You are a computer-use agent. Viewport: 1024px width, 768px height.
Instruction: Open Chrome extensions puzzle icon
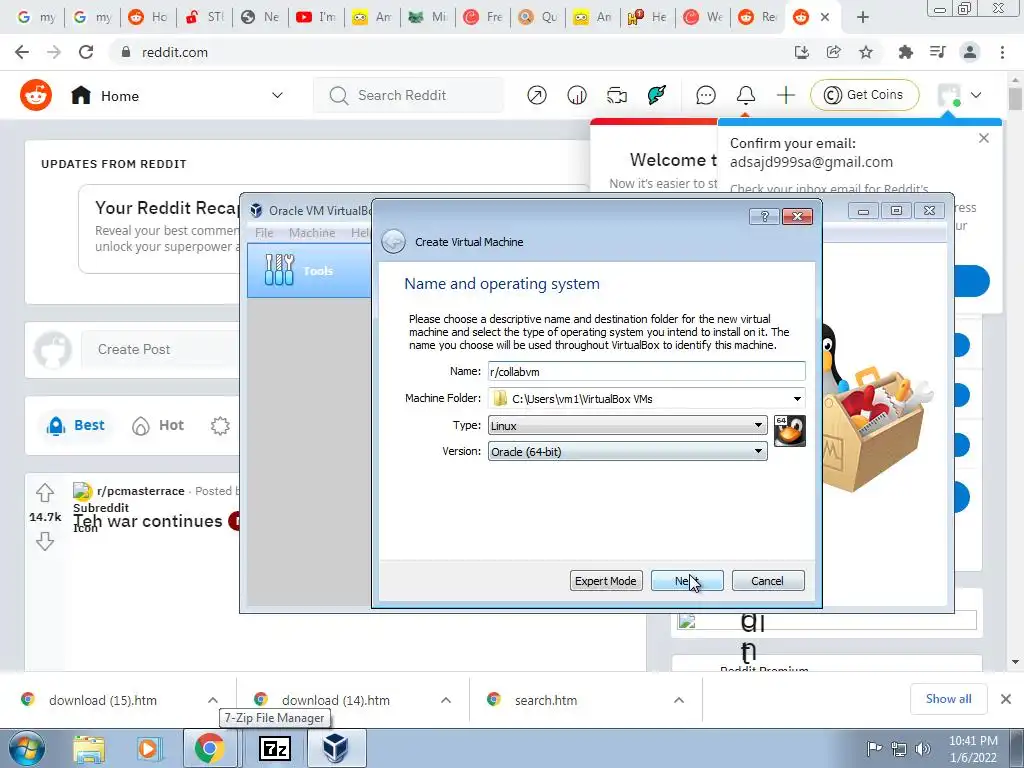[905, 52]
